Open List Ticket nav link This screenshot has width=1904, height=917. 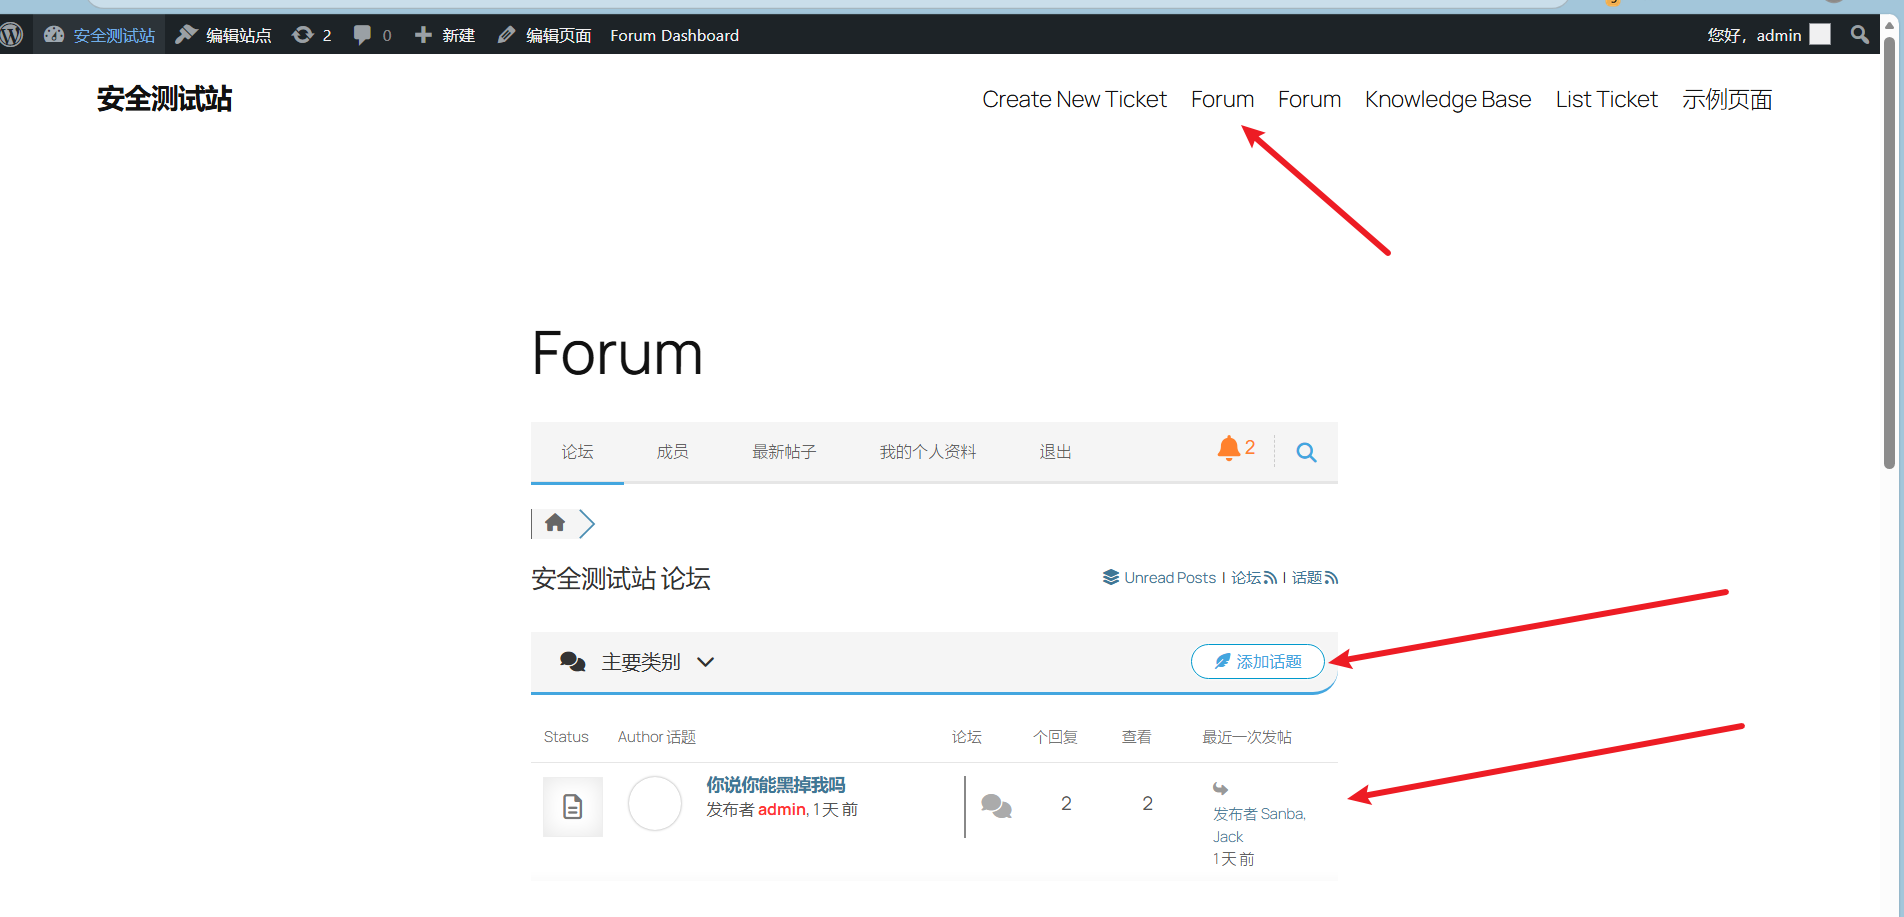(1606, 99)
